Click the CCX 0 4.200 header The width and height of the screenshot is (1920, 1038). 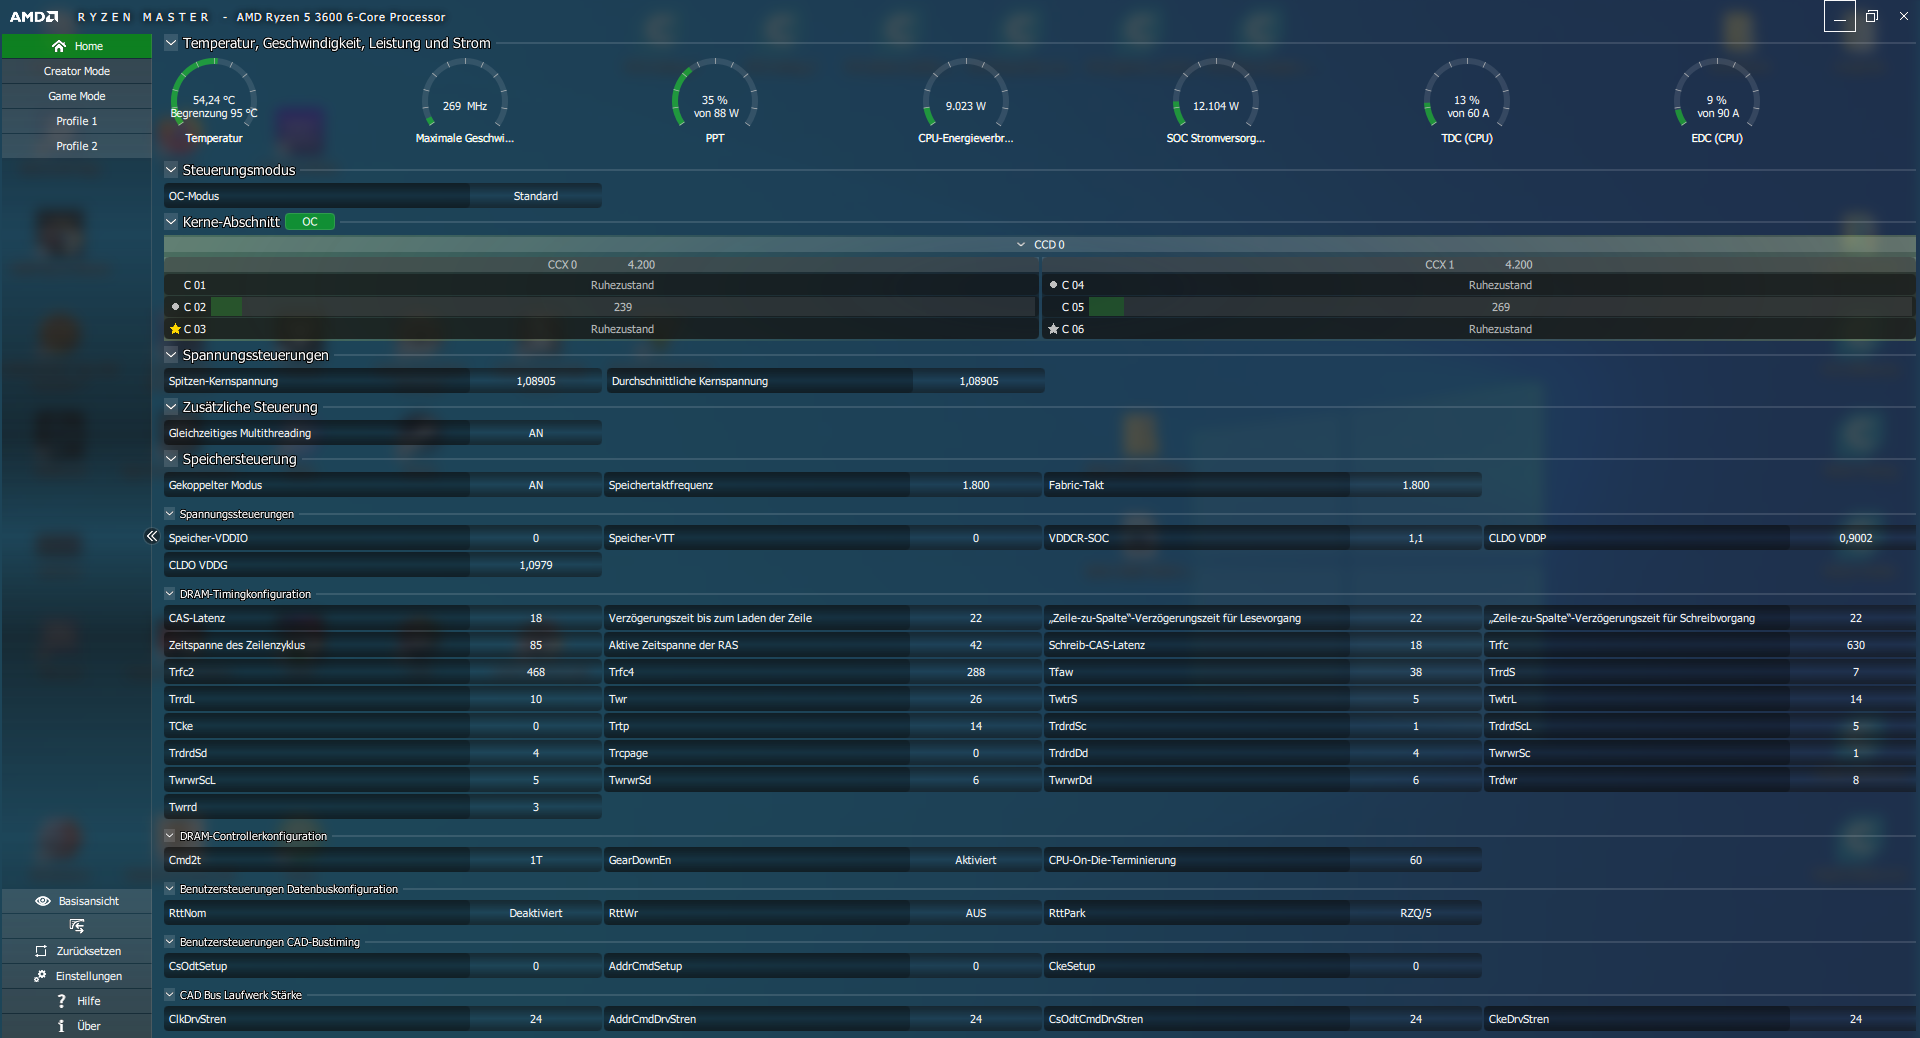click(601, 265)
